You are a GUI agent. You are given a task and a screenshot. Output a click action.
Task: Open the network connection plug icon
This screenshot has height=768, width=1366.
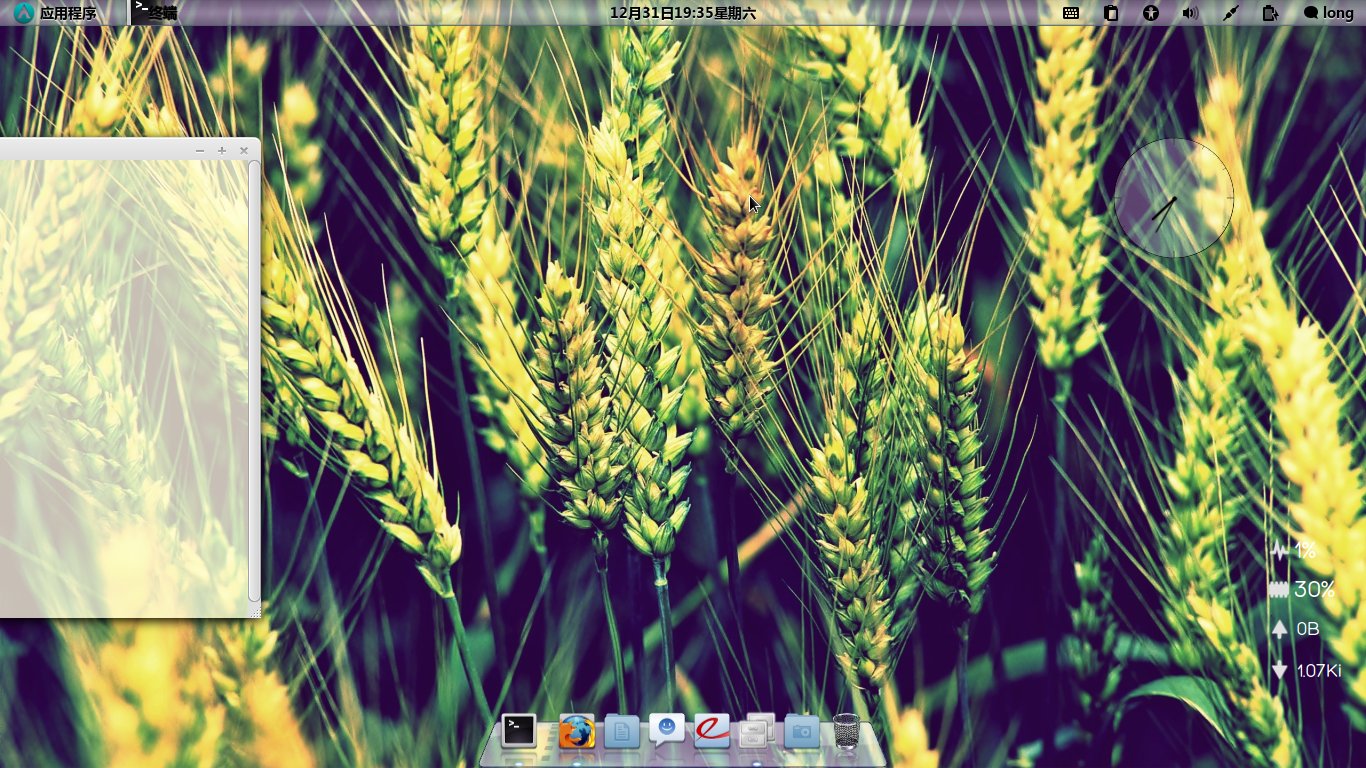click(x=1230, y=13)
